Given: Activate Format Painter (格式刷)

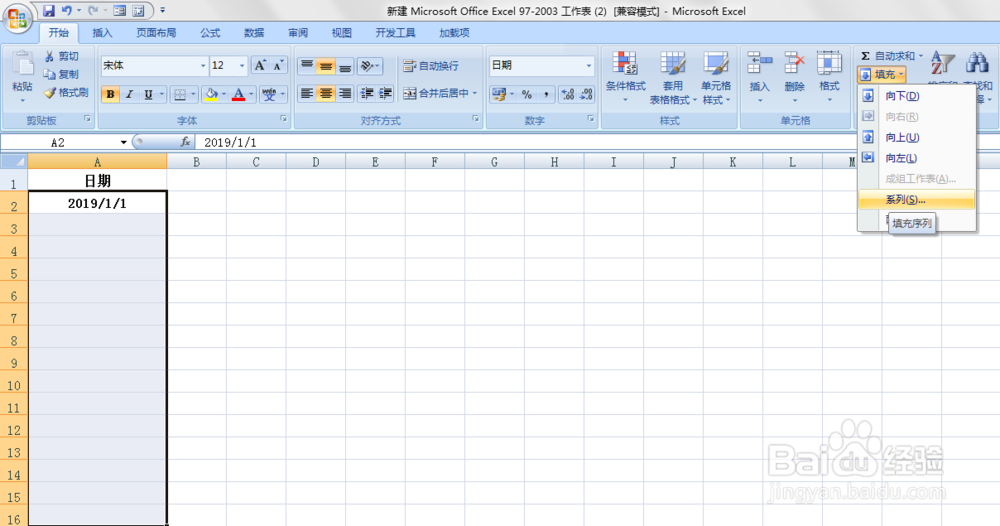Looking at the screenshot, I should 66,92.
